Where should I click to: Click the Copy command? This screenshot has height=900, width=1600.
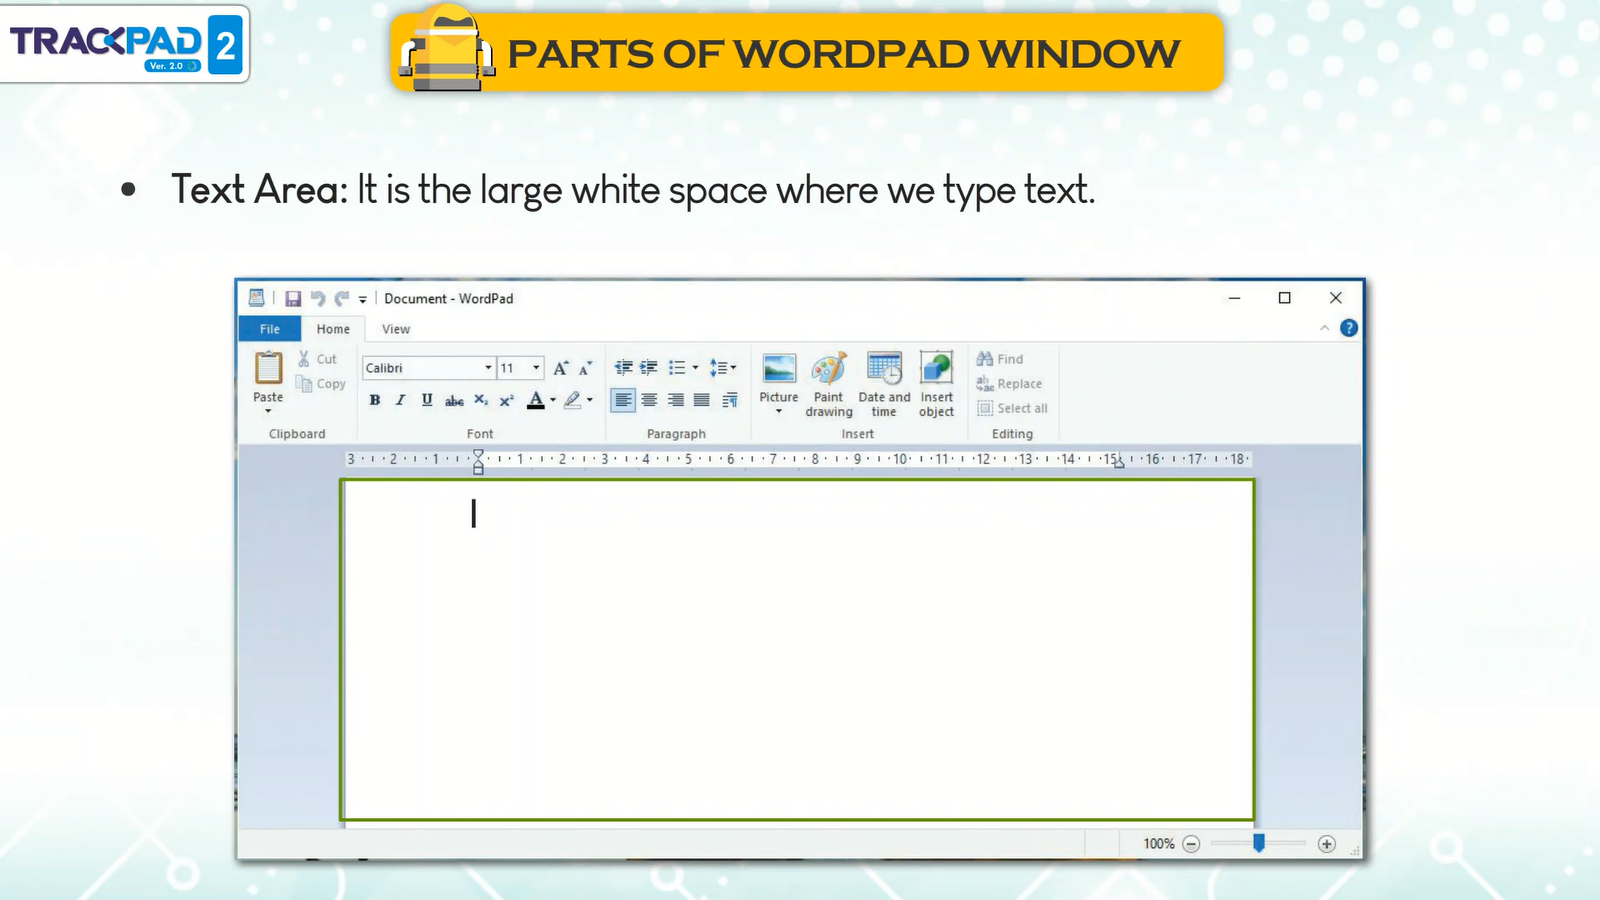(321, 384)
